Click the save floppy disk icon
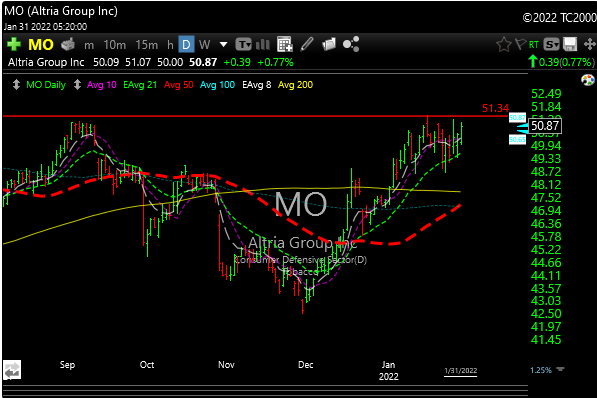This screenshot has height=398, width=597. [x=570, y=45]
